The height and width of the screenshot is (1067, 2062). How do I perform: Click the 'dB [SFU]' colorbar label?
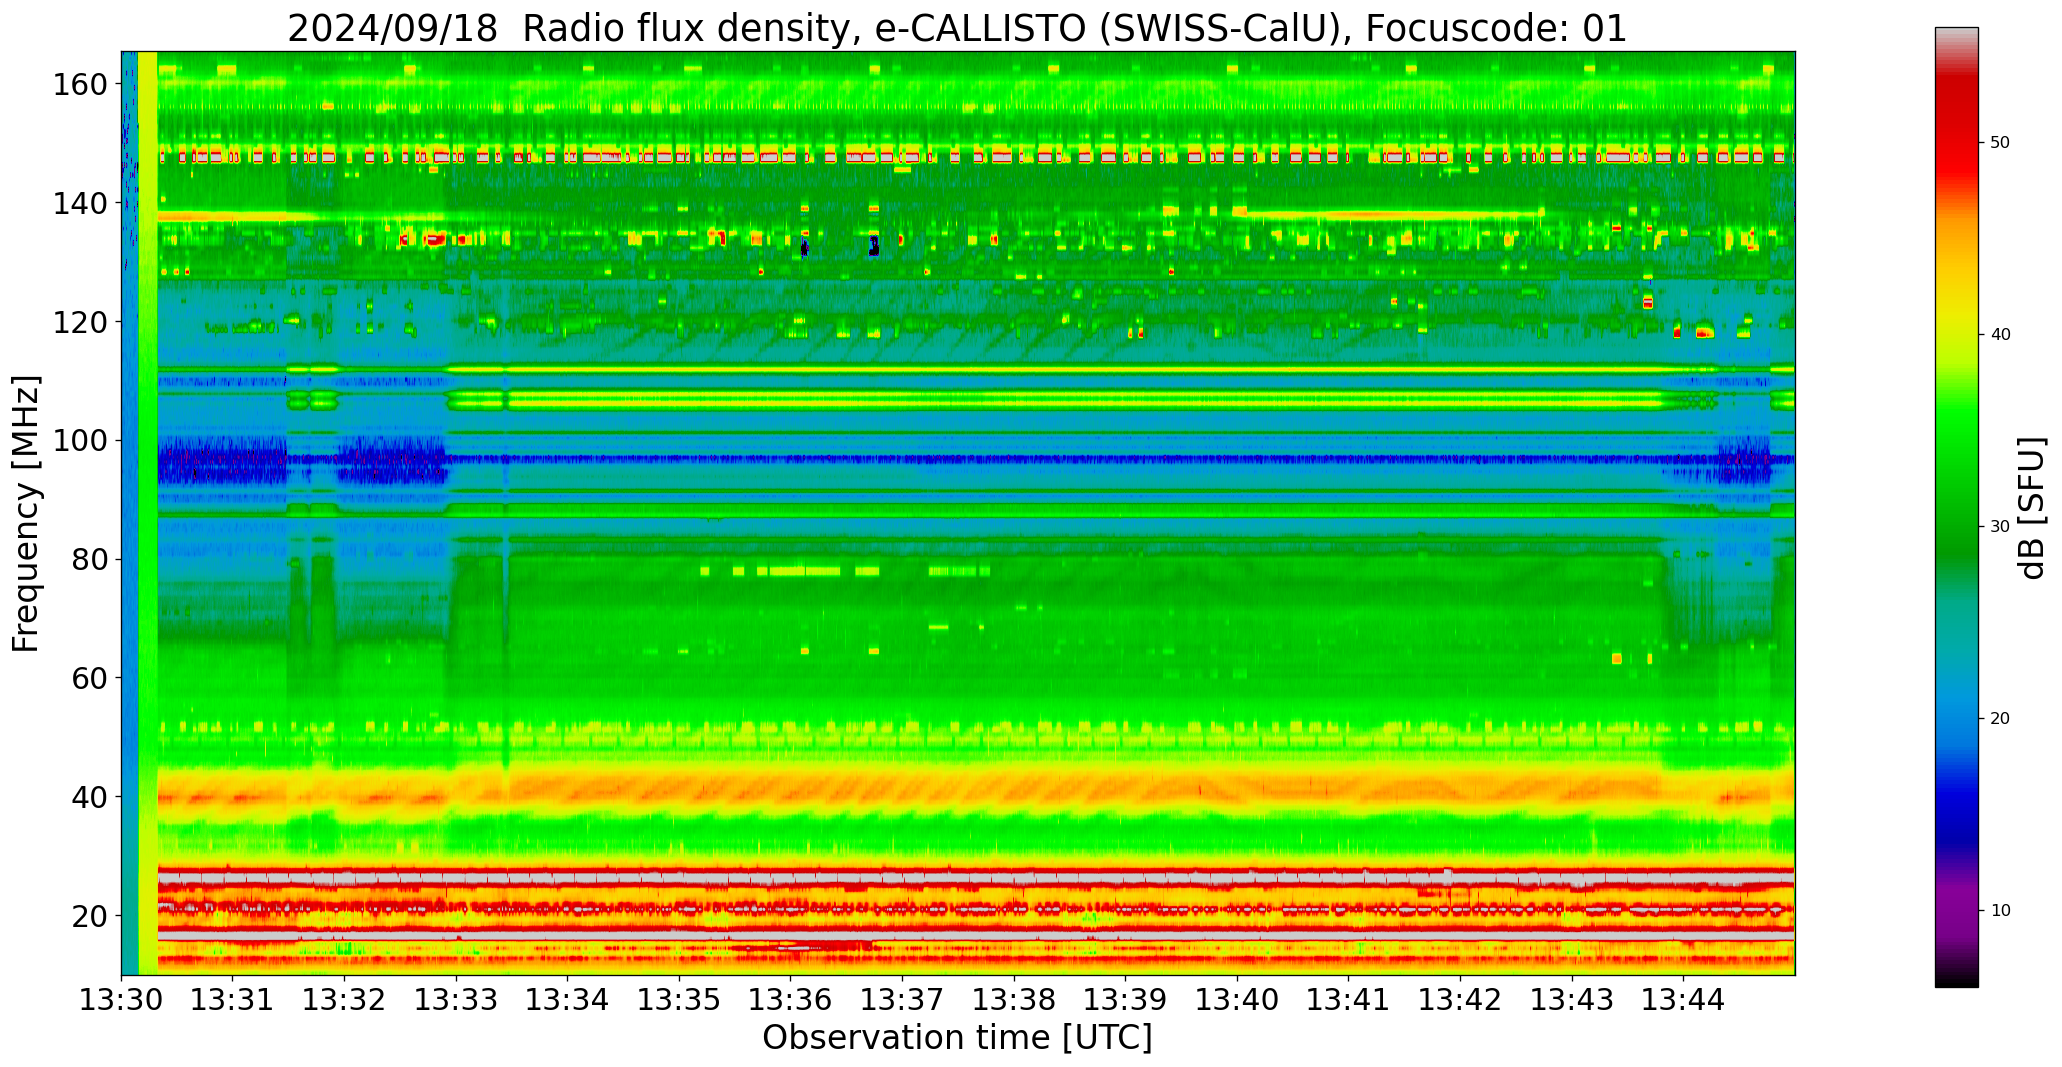(2032, 508)
